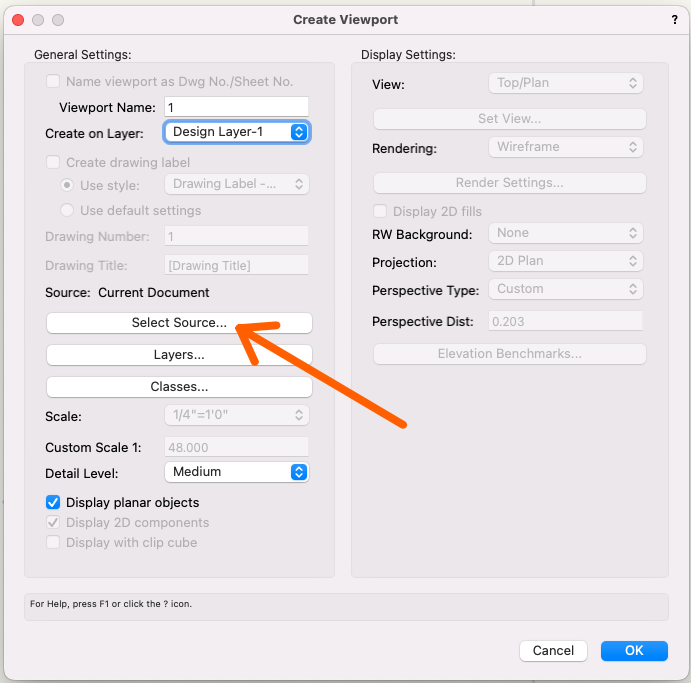Confirm with the OK button
Viewport: 691px width, 683px height.
point(634,650)
